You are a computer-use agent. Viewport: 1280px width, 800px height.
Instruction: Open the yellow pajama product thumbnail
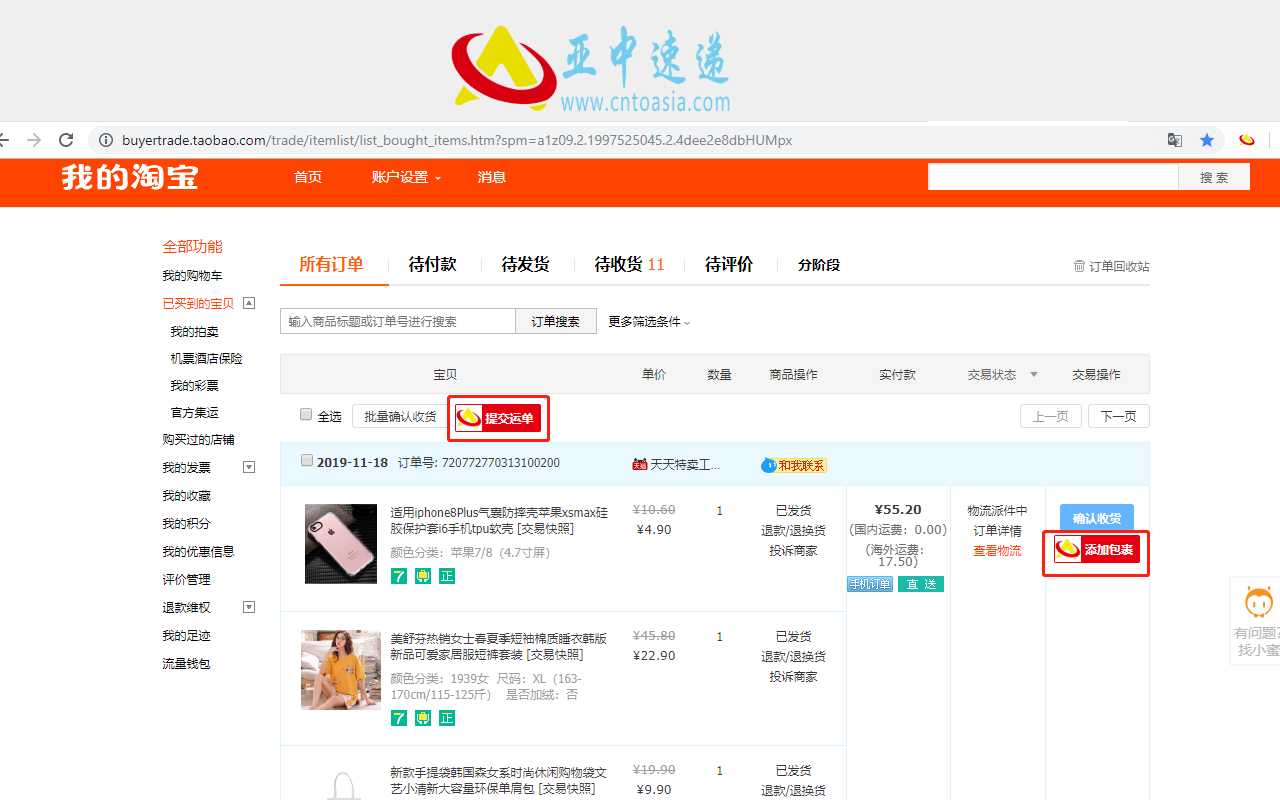[341, 670]
